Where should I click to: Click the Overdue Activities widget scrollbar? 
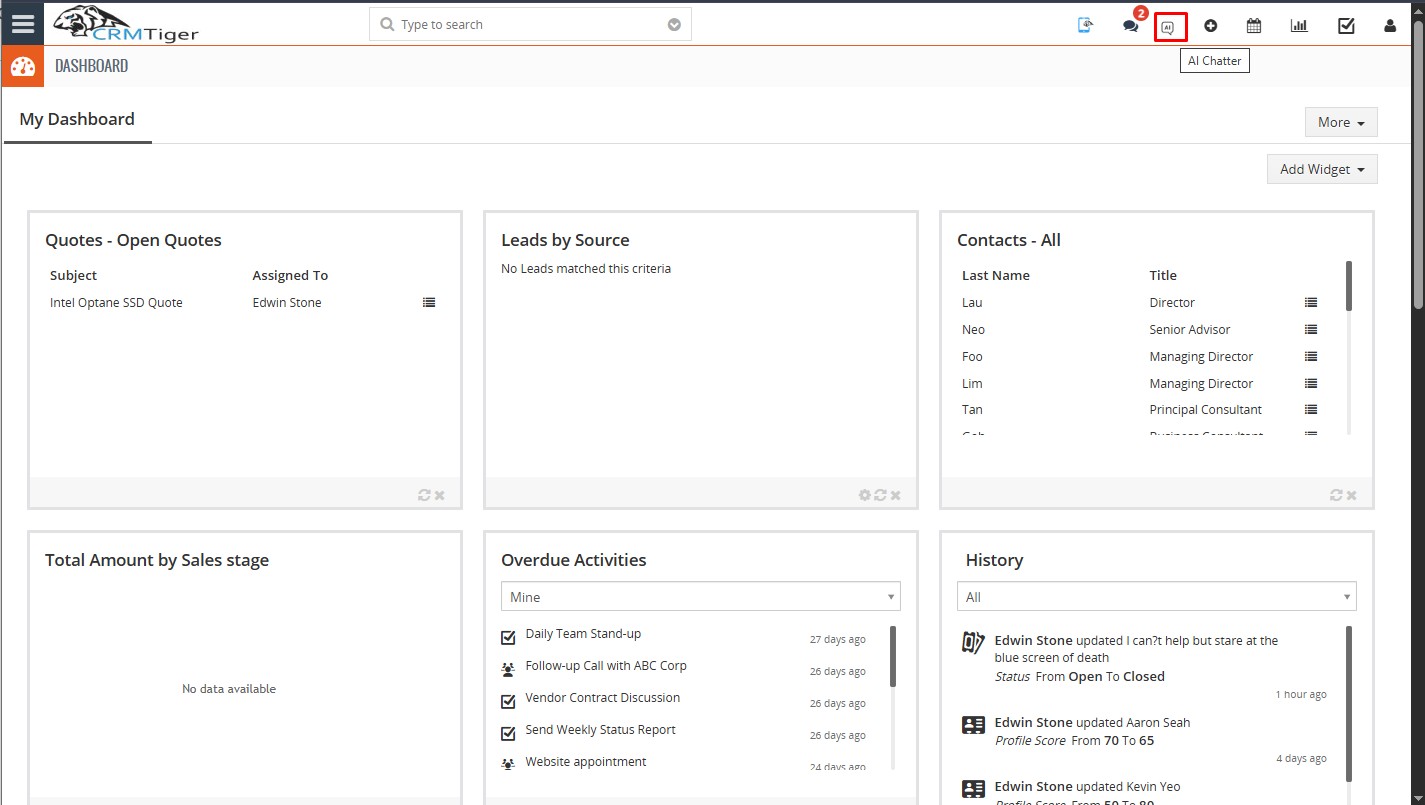(893, 656)
